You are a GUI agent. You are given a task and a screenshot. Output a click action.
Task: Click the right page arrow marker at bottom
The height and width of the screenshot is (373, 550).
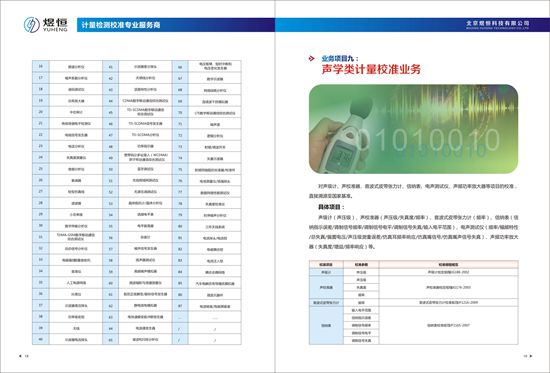pyautogui.click(x=531, y=356)
